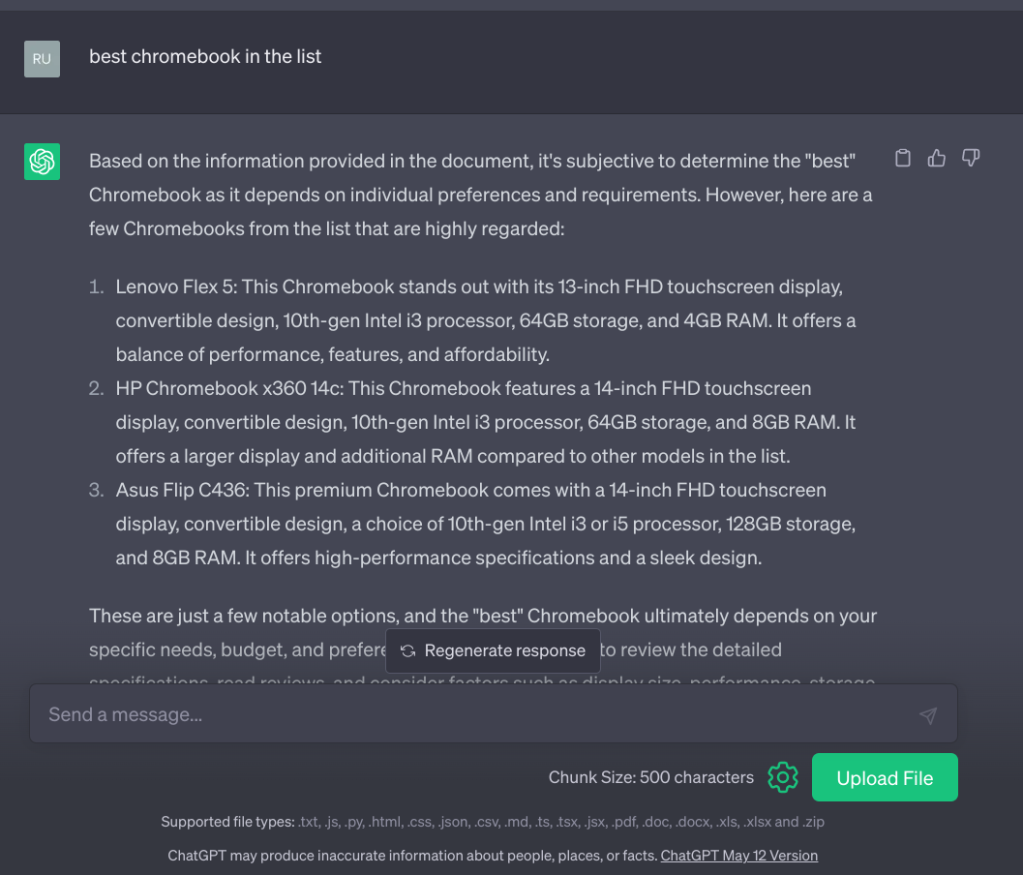Give the response a thumbs down

(970, 158)
